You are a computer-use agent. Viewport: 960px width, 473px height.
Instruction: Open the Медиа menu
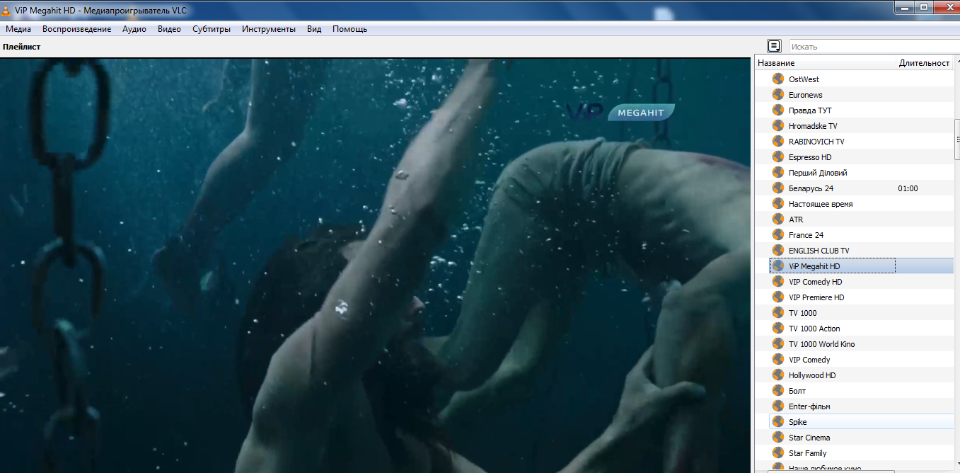(x=18, y=29)
